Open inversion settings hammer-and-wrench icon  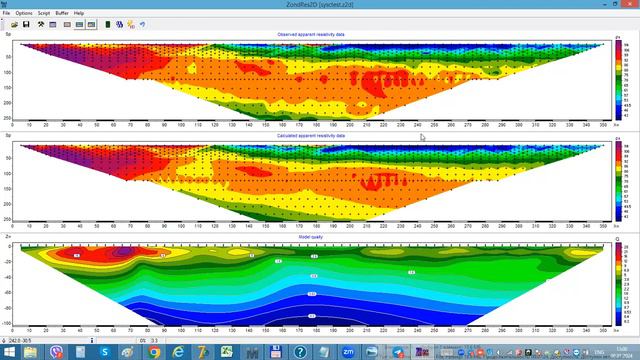[41, 24]
